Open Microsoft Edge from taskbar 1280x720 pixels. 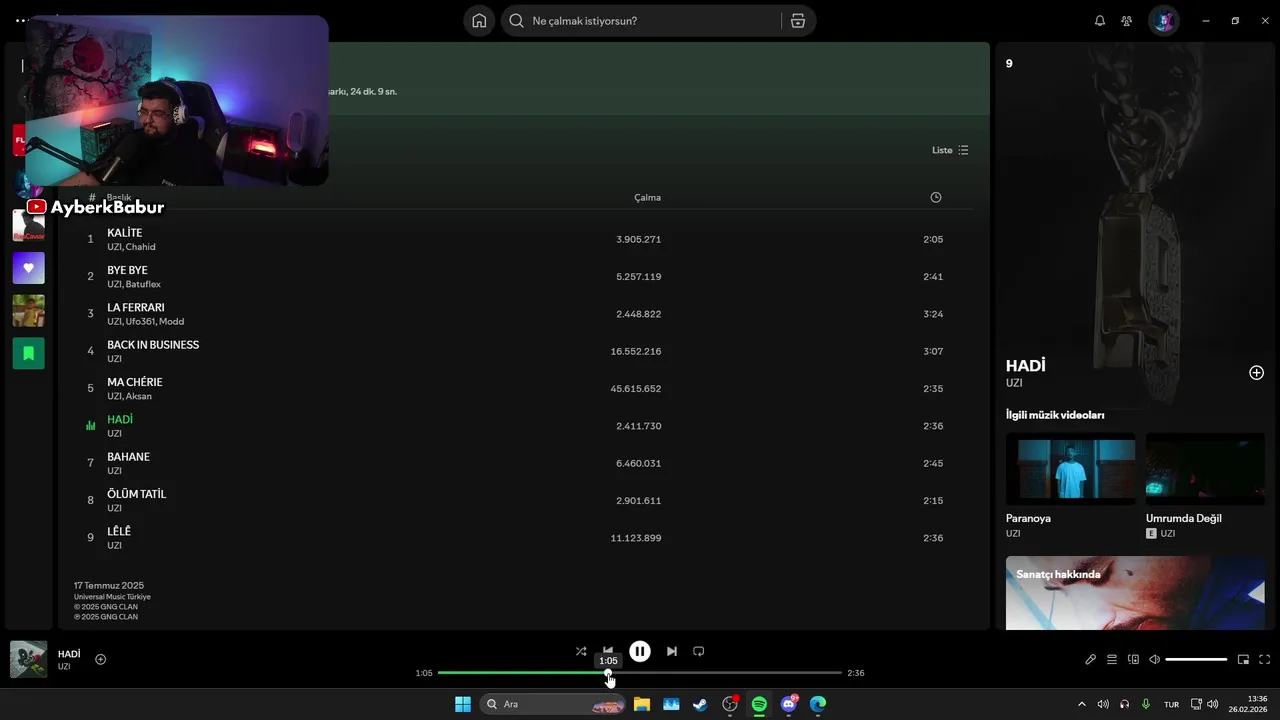coord(818,704)
